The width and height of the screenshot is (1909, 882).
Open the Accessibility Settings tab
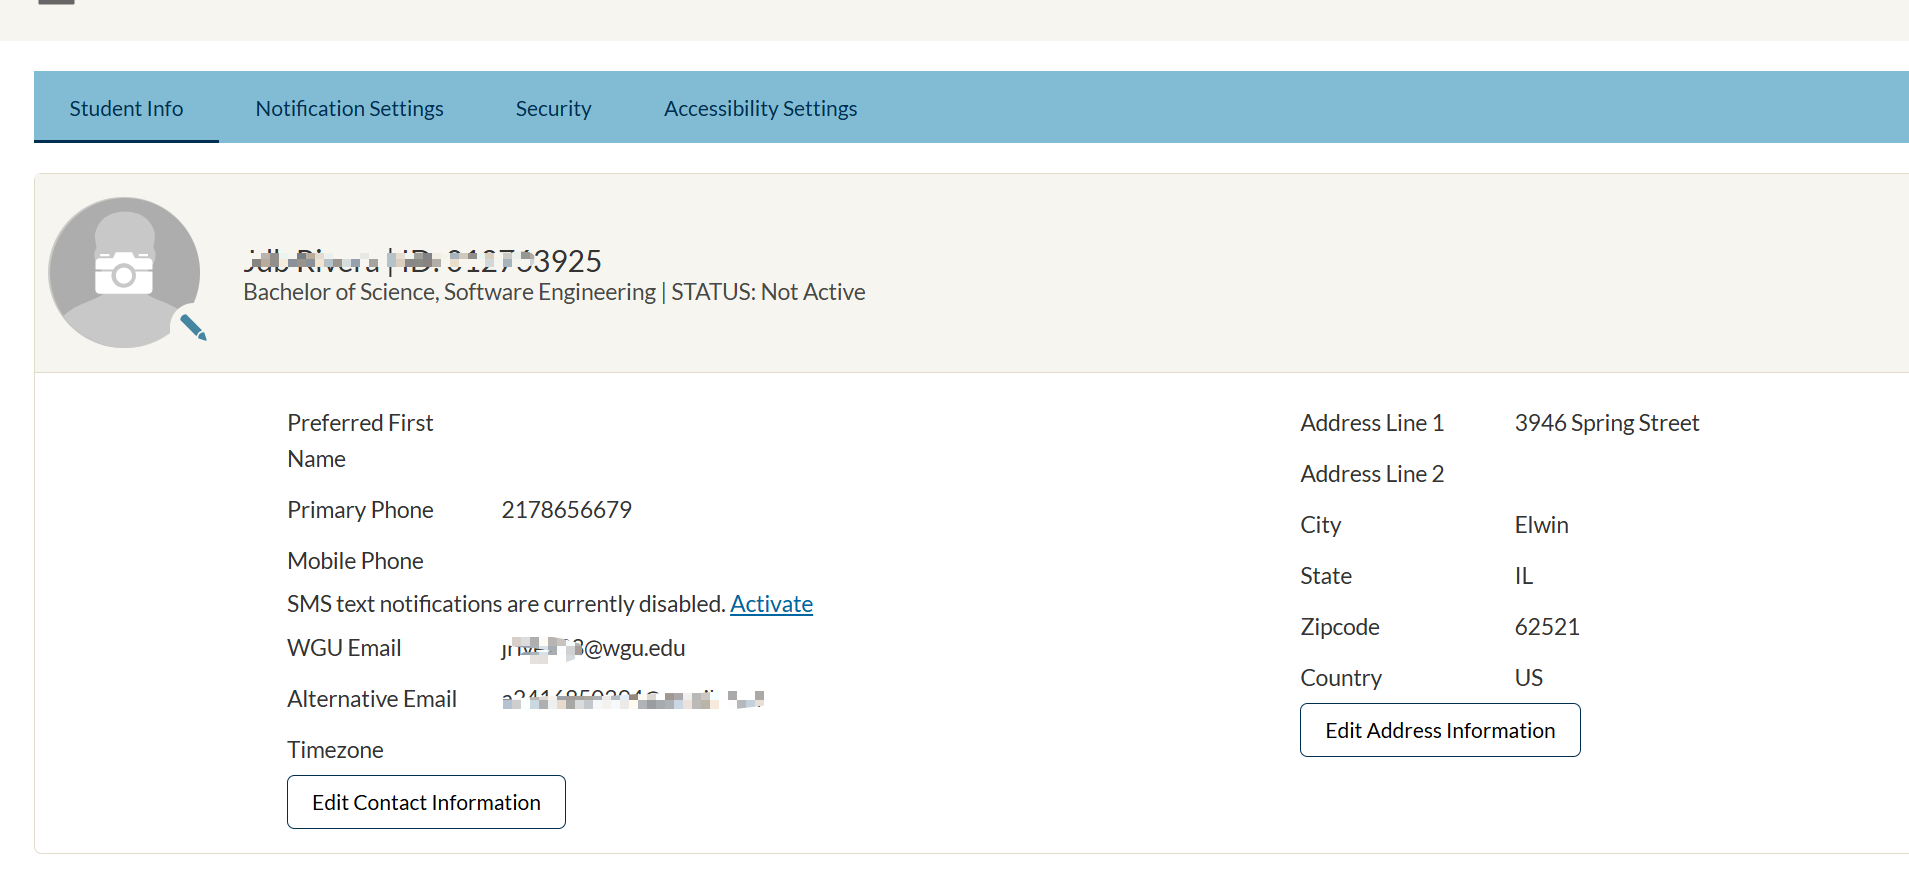point(760,108)
